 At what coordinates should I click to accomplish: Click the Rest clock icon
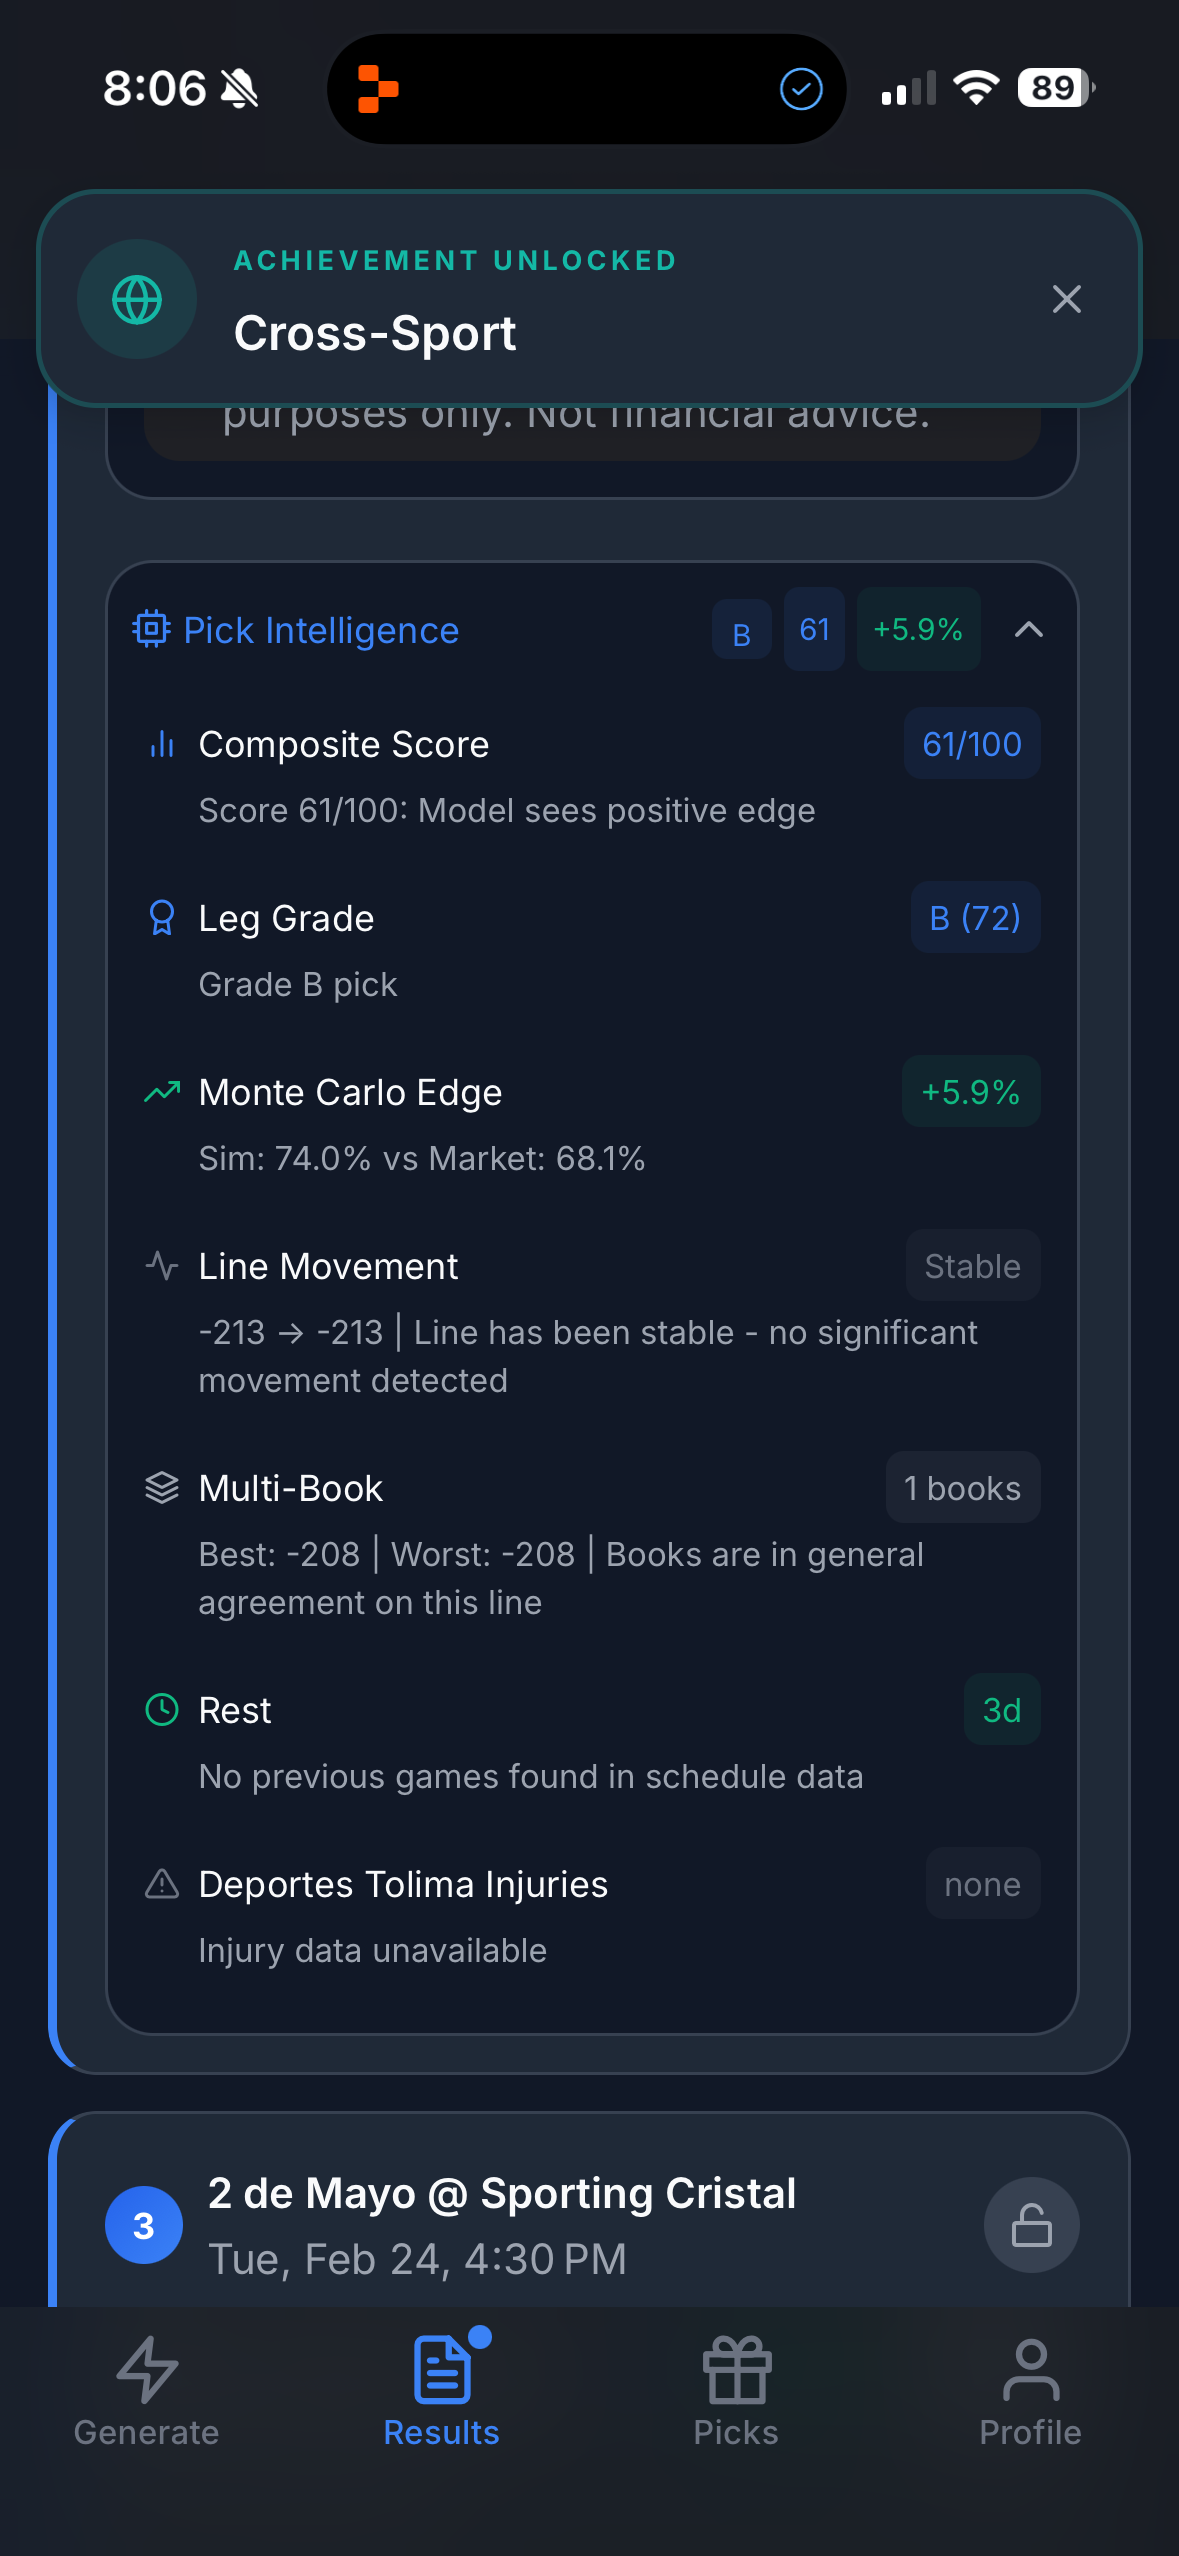click(161, 1709)
